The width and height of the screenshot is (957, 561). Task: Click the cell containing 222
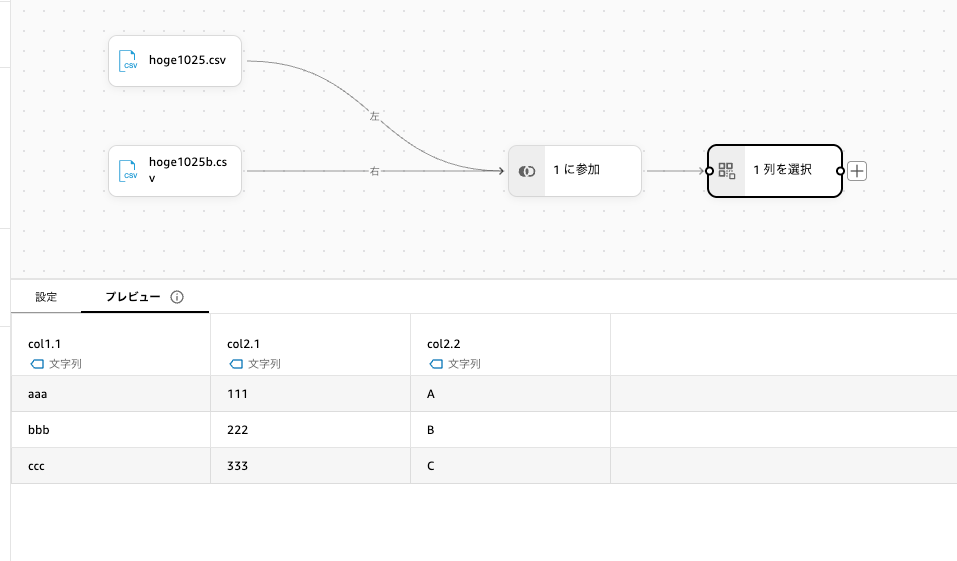(238, 429)
